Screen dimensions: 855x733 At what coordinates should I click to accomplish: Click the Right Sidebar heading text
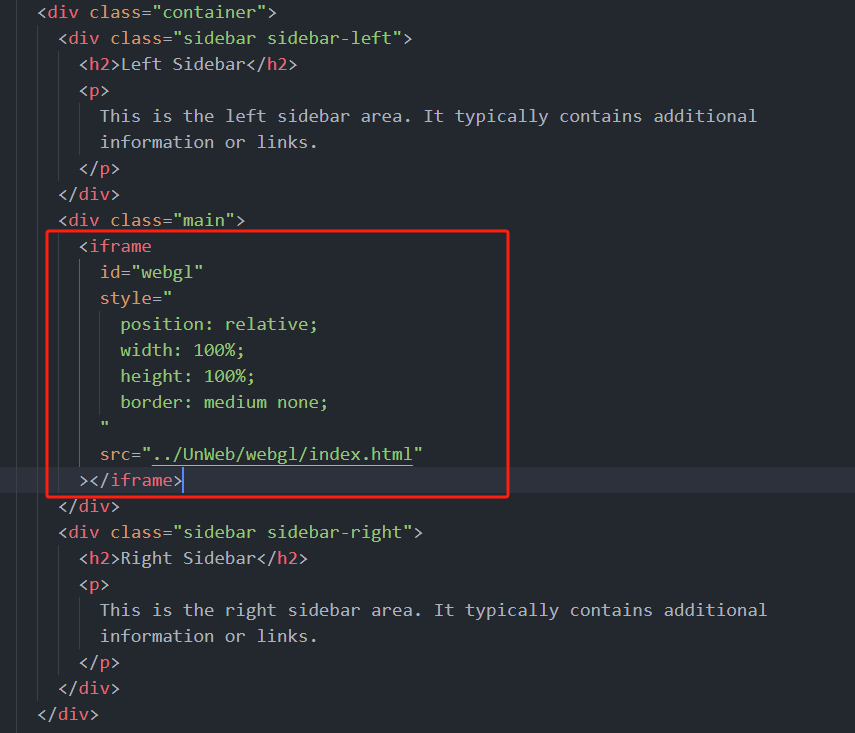[x=187, y=558]
